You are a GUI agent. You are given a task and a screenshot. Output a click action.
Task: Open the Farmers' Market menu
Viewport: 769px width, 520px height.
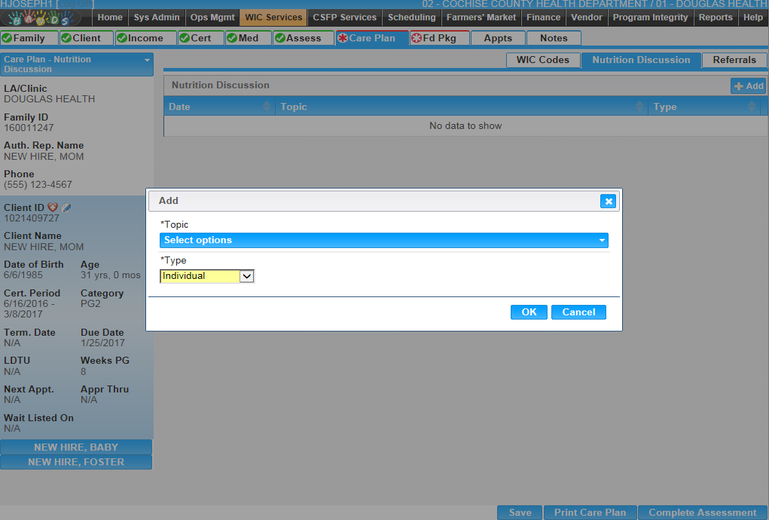[x=482, y=17]
